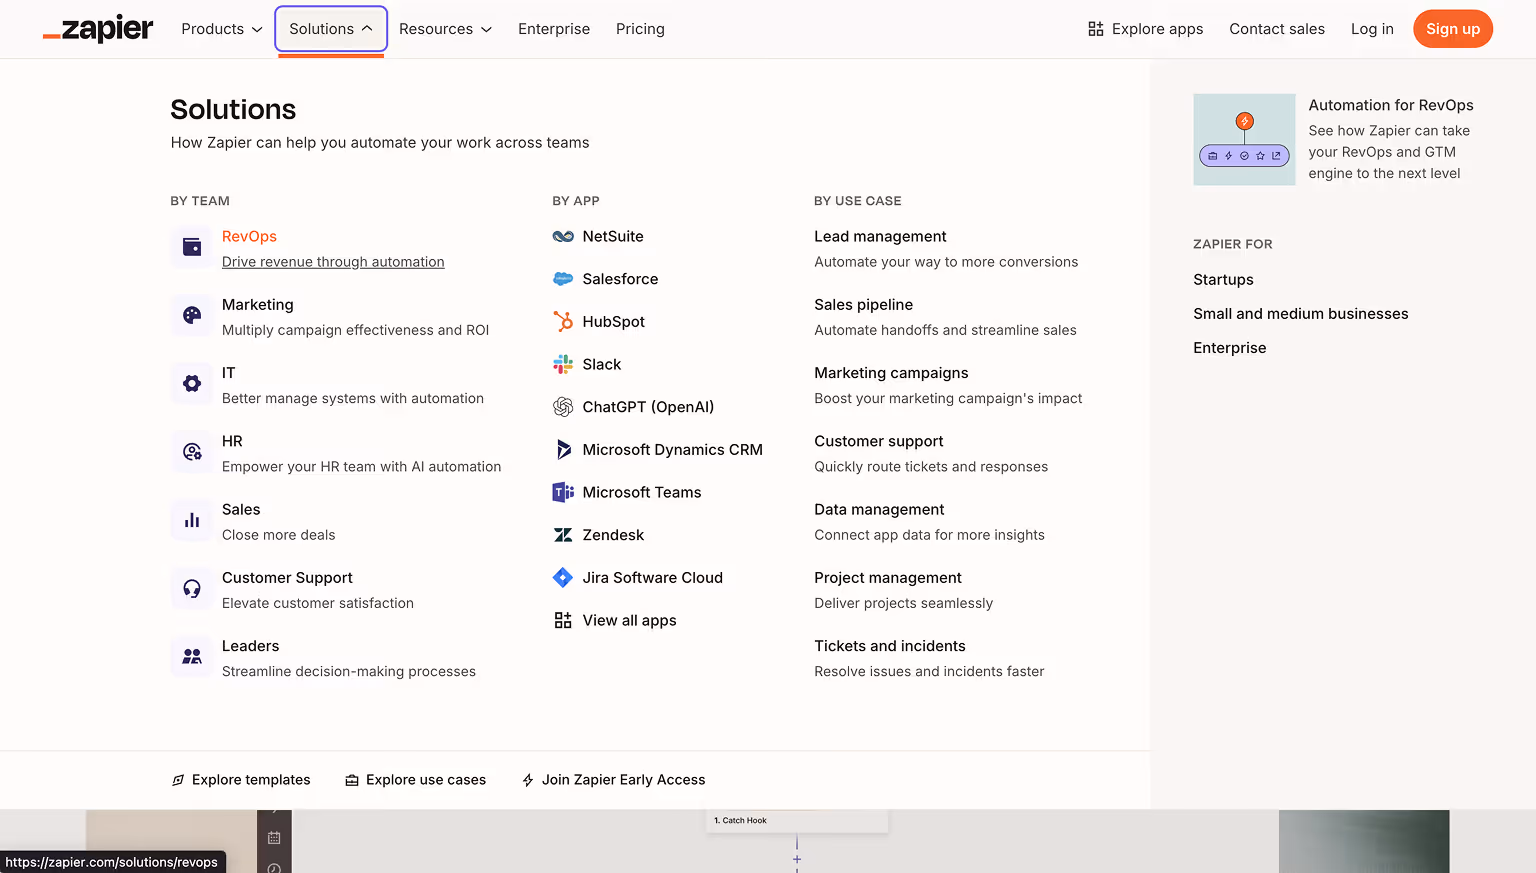Open the Lead management use case
1536x873 pixels.
click(x=880, y=236)
